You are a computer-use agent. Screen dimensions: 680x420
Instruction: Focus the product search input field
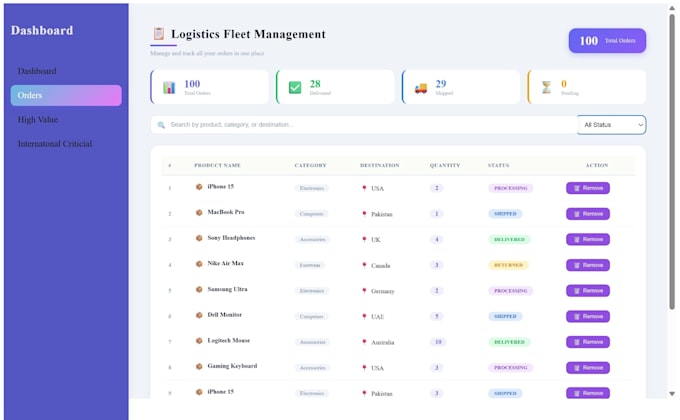[x=364, y=125]
